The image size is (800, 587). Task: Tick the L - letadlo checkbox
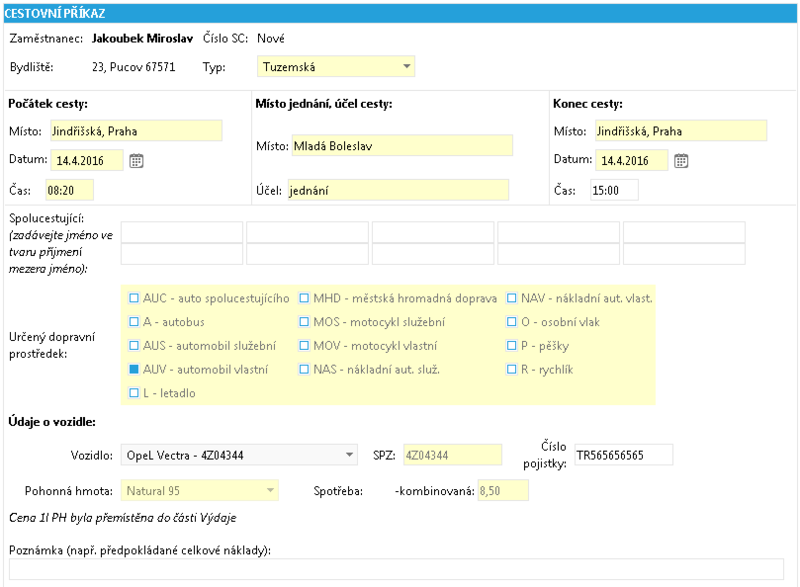click(x=134, y=393)
